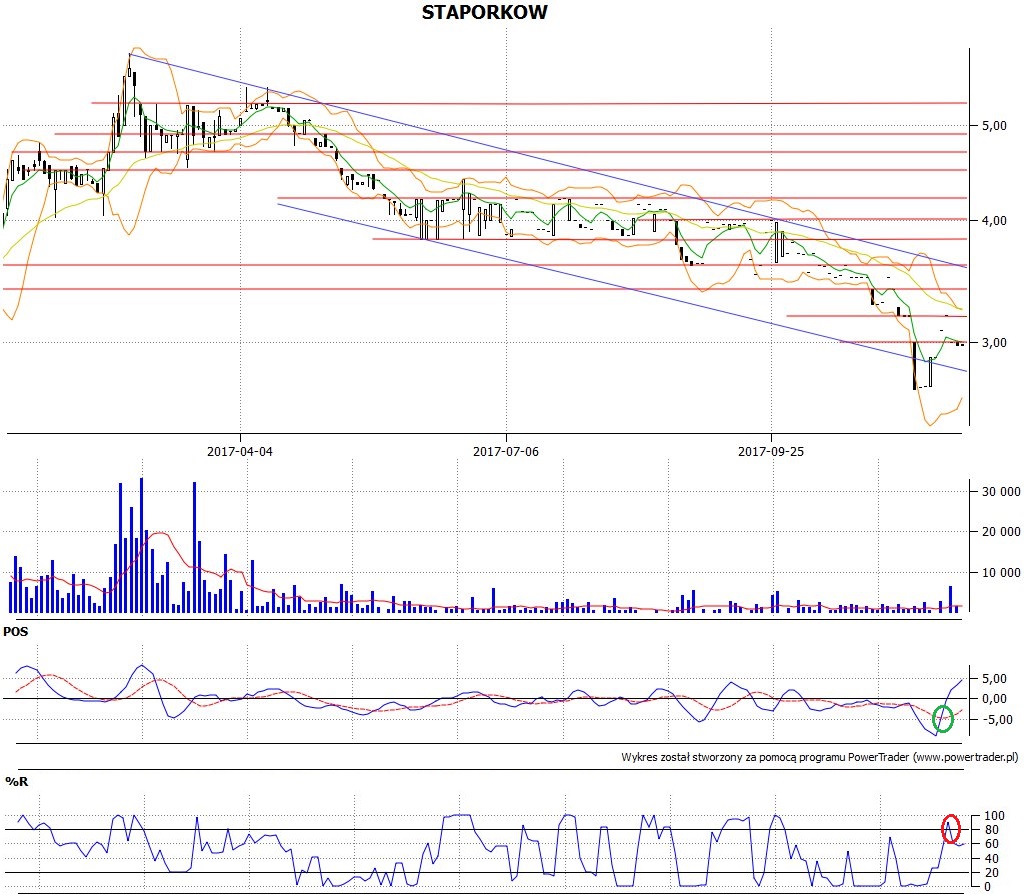Click the %R indicator label

pyautogui.click(x=16, y=781)
